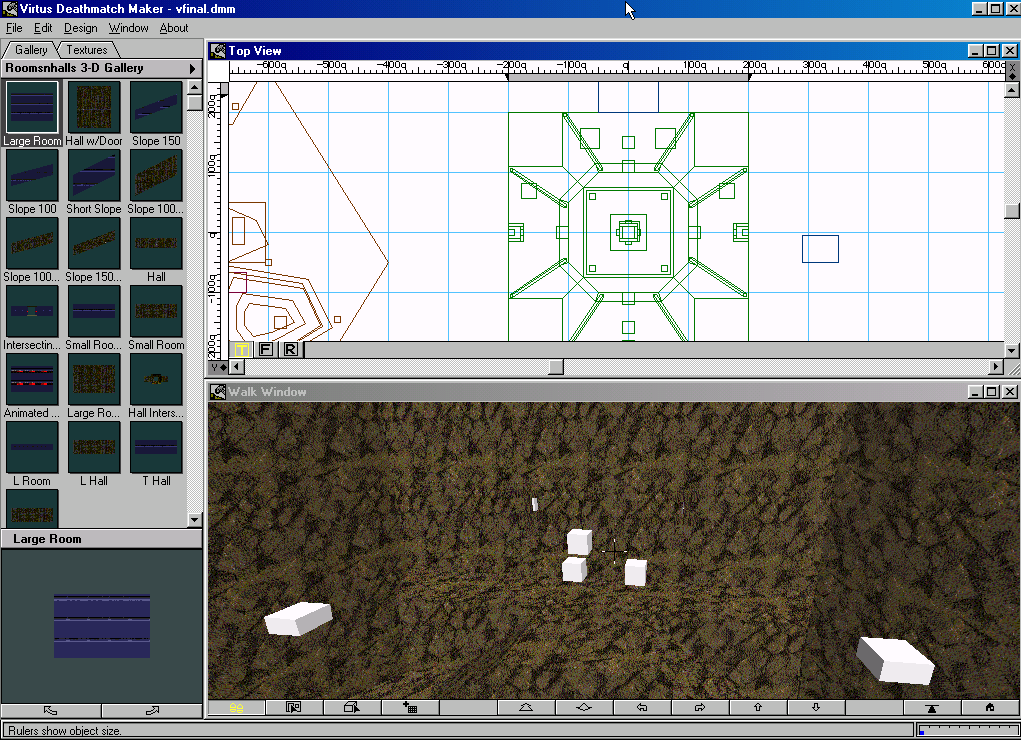Minimize the Top View window

coord(975,51)
